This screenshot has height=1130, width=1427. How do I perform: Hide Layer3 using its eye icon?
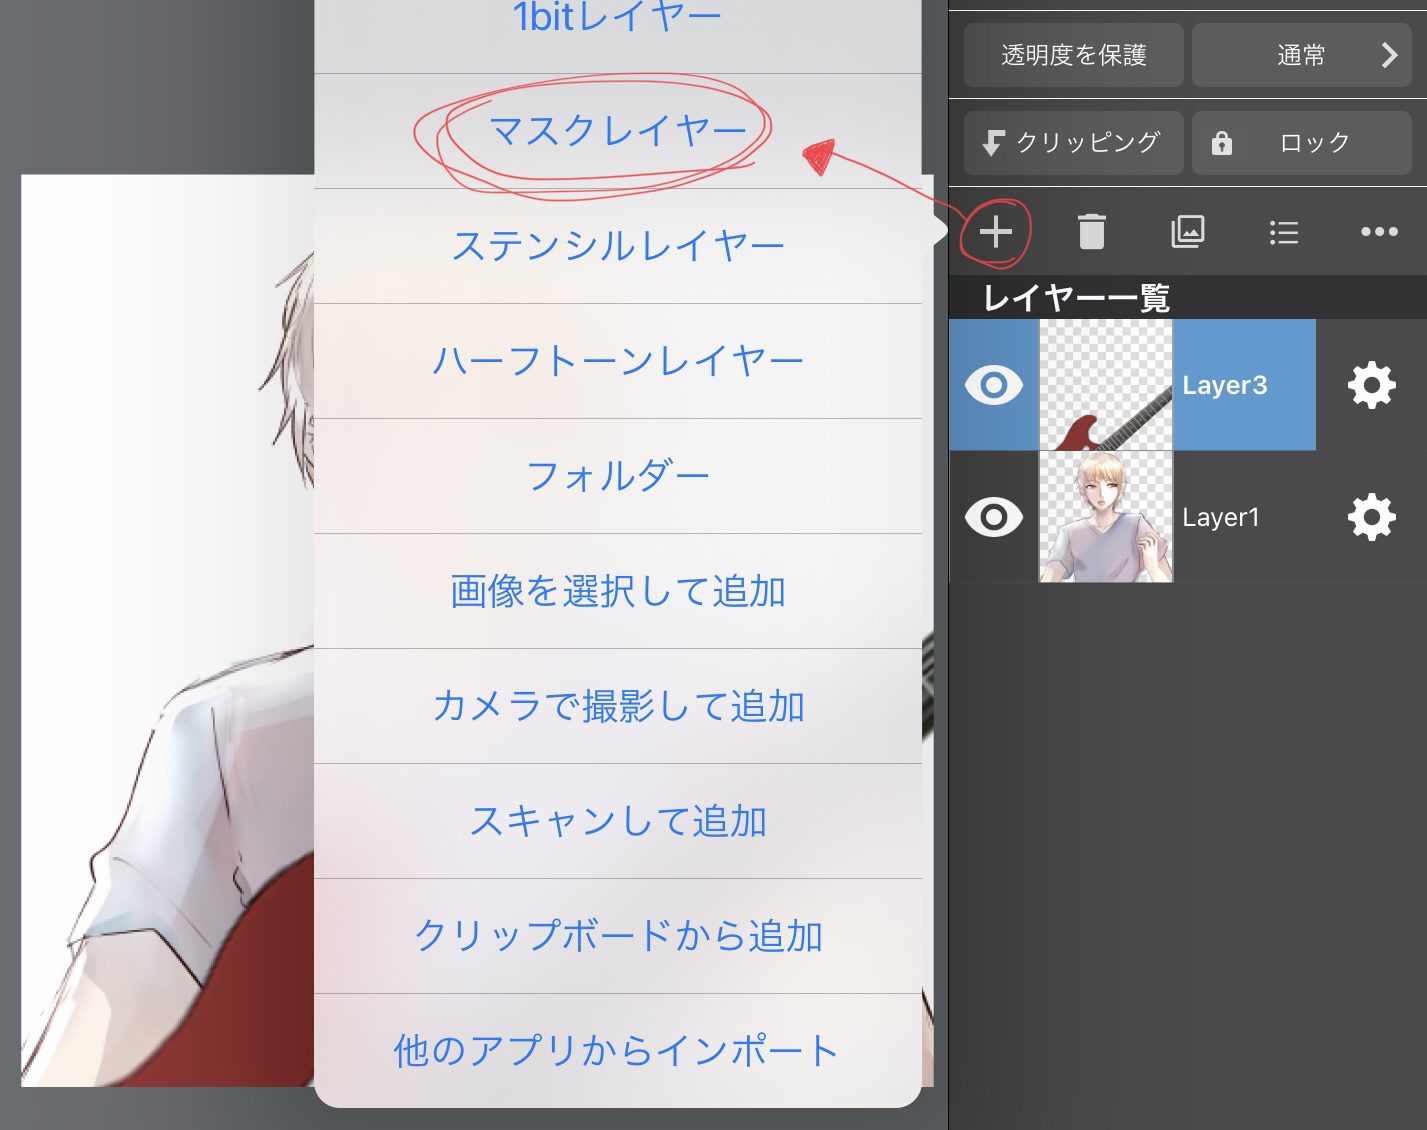pyautogui.click(x=993, y=385)
